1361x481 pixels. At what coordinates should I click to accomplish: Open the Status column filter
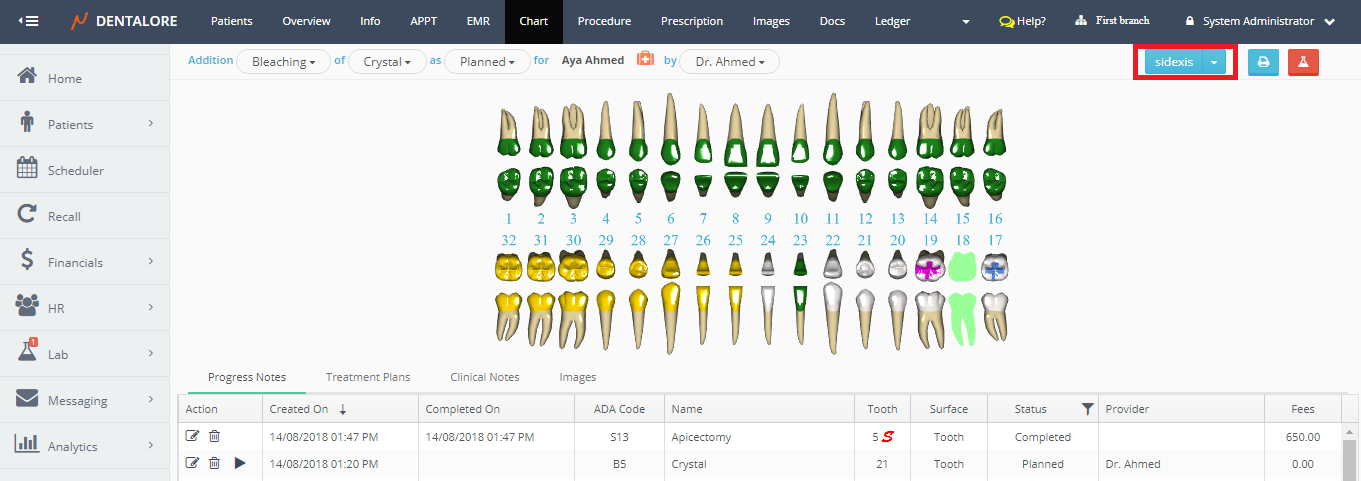pyautogui.click(x=1087, y=409)
